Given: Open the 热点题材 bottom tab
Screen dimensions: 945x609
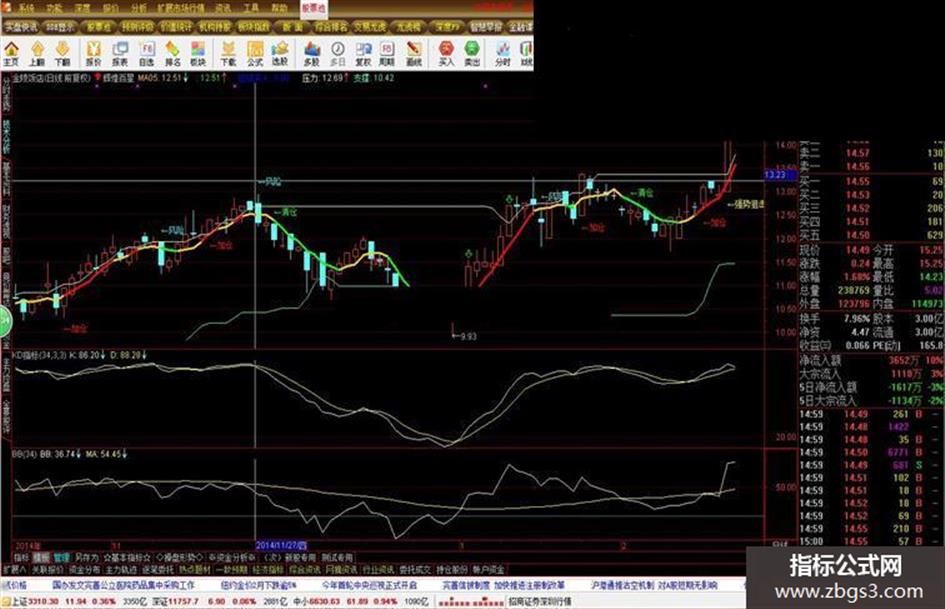Looking at the screenshot, I should (195, 569).
